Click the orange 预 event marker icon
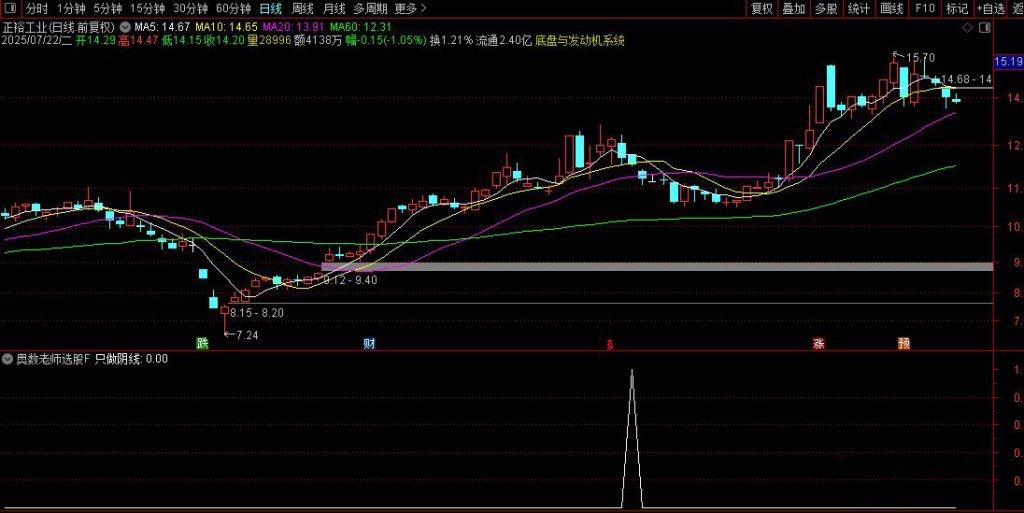Viewport: 1024px width, 513px height. [904, 343]
